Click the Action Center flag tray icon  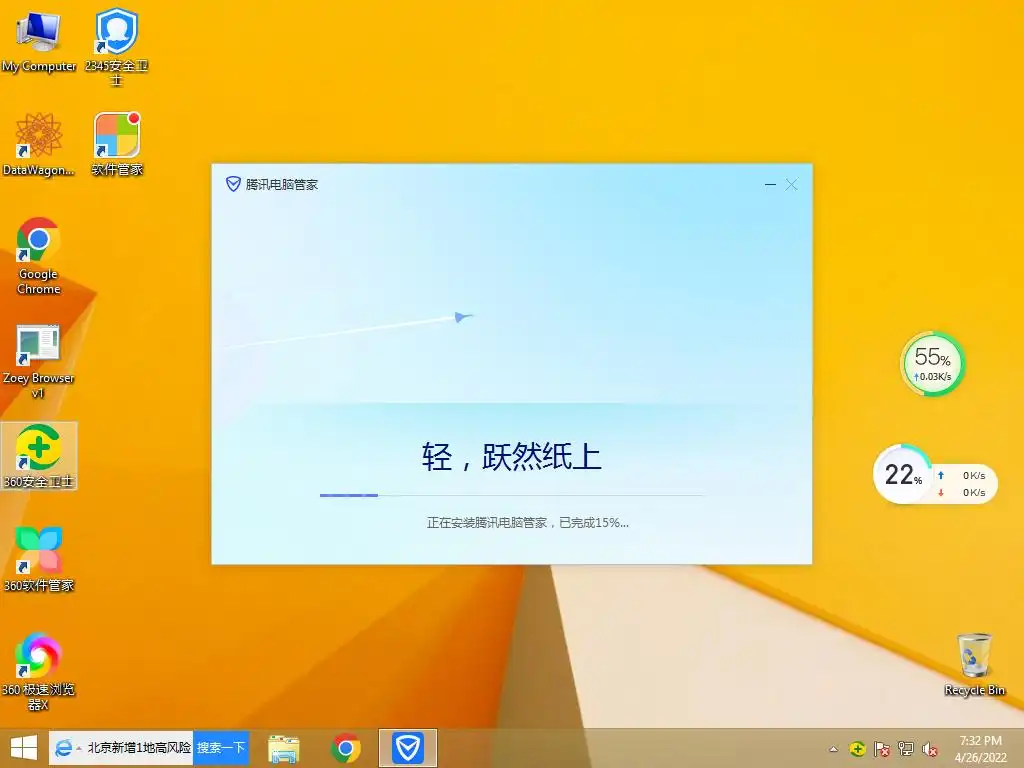[x=882, y=749]
